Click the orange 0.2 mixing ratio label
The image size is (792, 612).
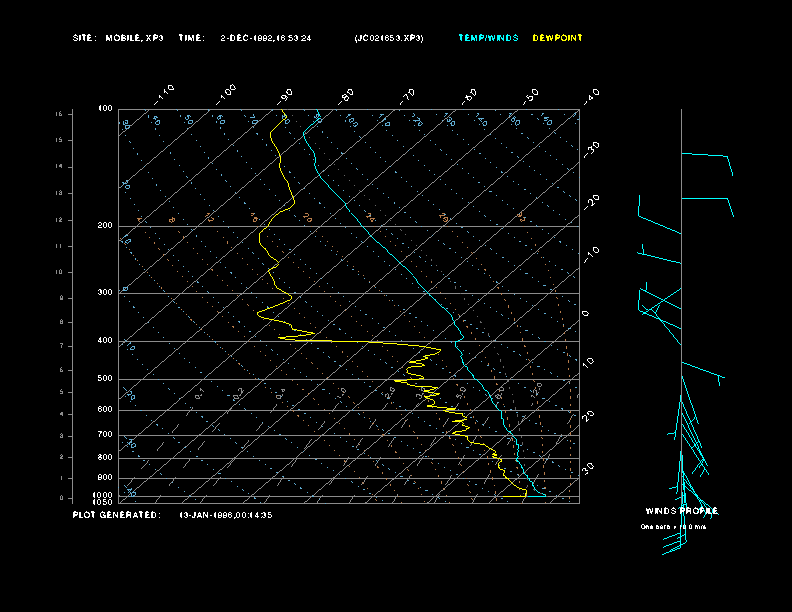coord(238,394)
